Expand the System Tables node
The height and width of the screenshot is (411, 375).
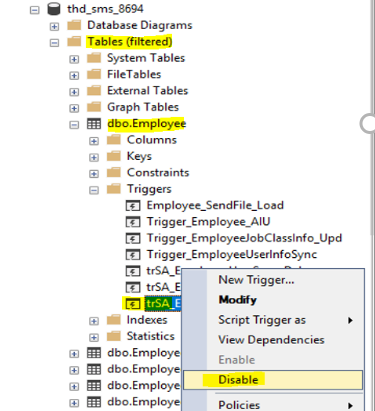74,59
